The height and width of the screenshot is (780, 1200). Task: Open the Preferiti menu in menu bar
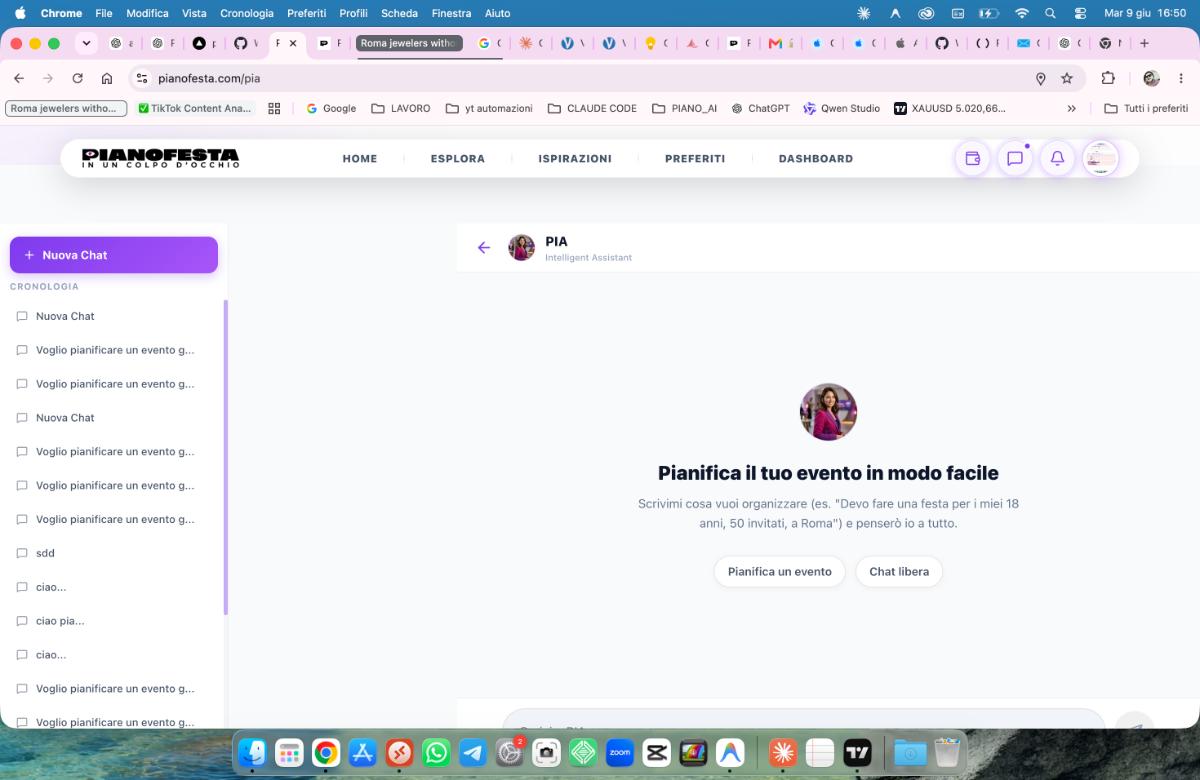click(306, 13)
